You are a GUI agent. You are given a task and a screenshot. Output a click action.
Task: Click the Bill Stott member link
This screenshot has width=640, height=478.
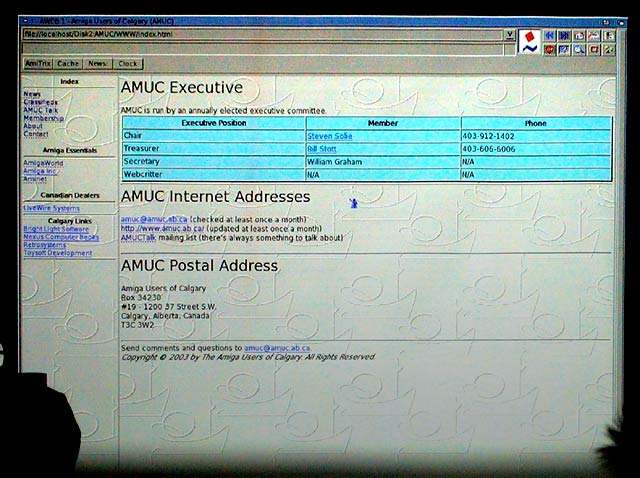322,149
